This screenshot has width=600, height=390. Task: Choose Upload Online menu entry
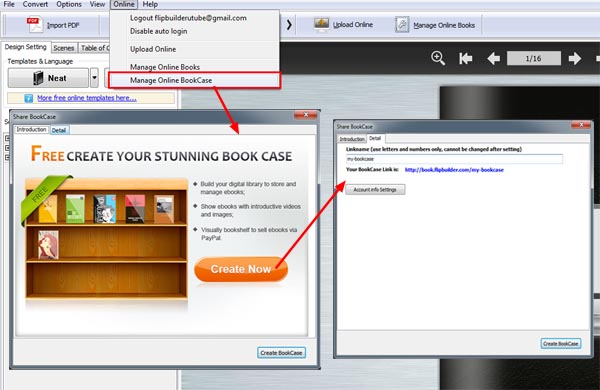[x=153, y=49]
